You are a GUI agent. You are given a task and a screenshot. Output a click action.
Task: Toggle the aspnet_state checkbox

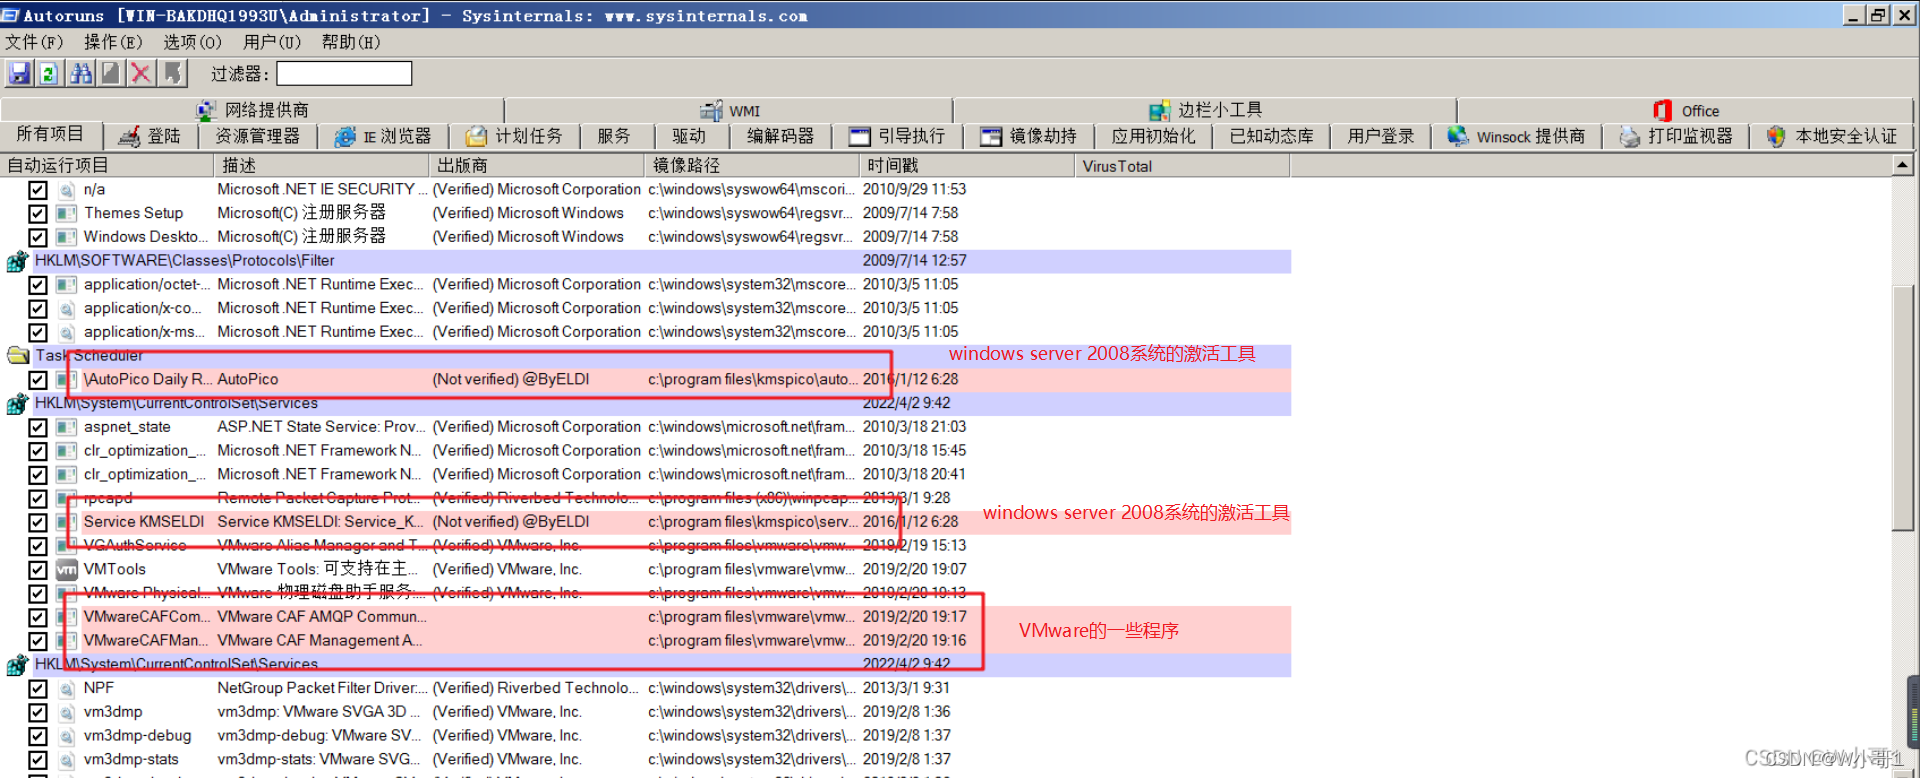click(x=38, y=427)
